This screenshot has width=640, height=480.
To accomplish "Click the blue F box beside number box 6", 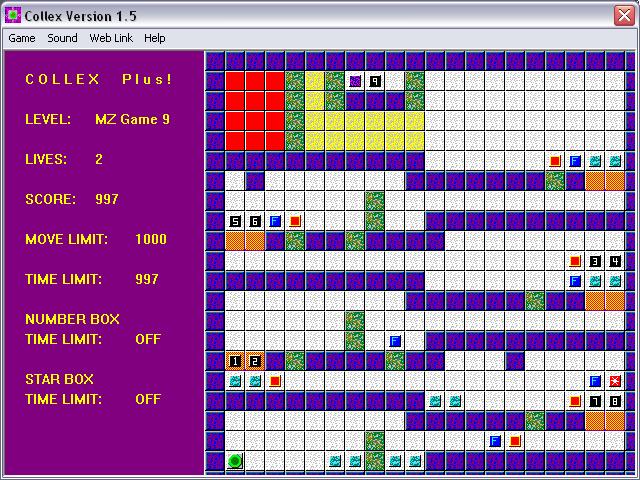I will (x=275, y=221).
